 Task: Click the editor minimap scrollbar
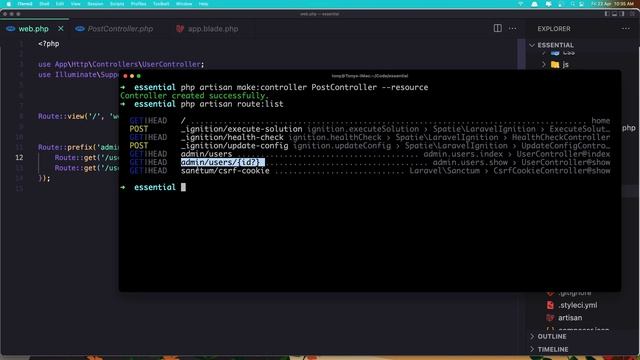pyautogui.click(x=521, y=55)
